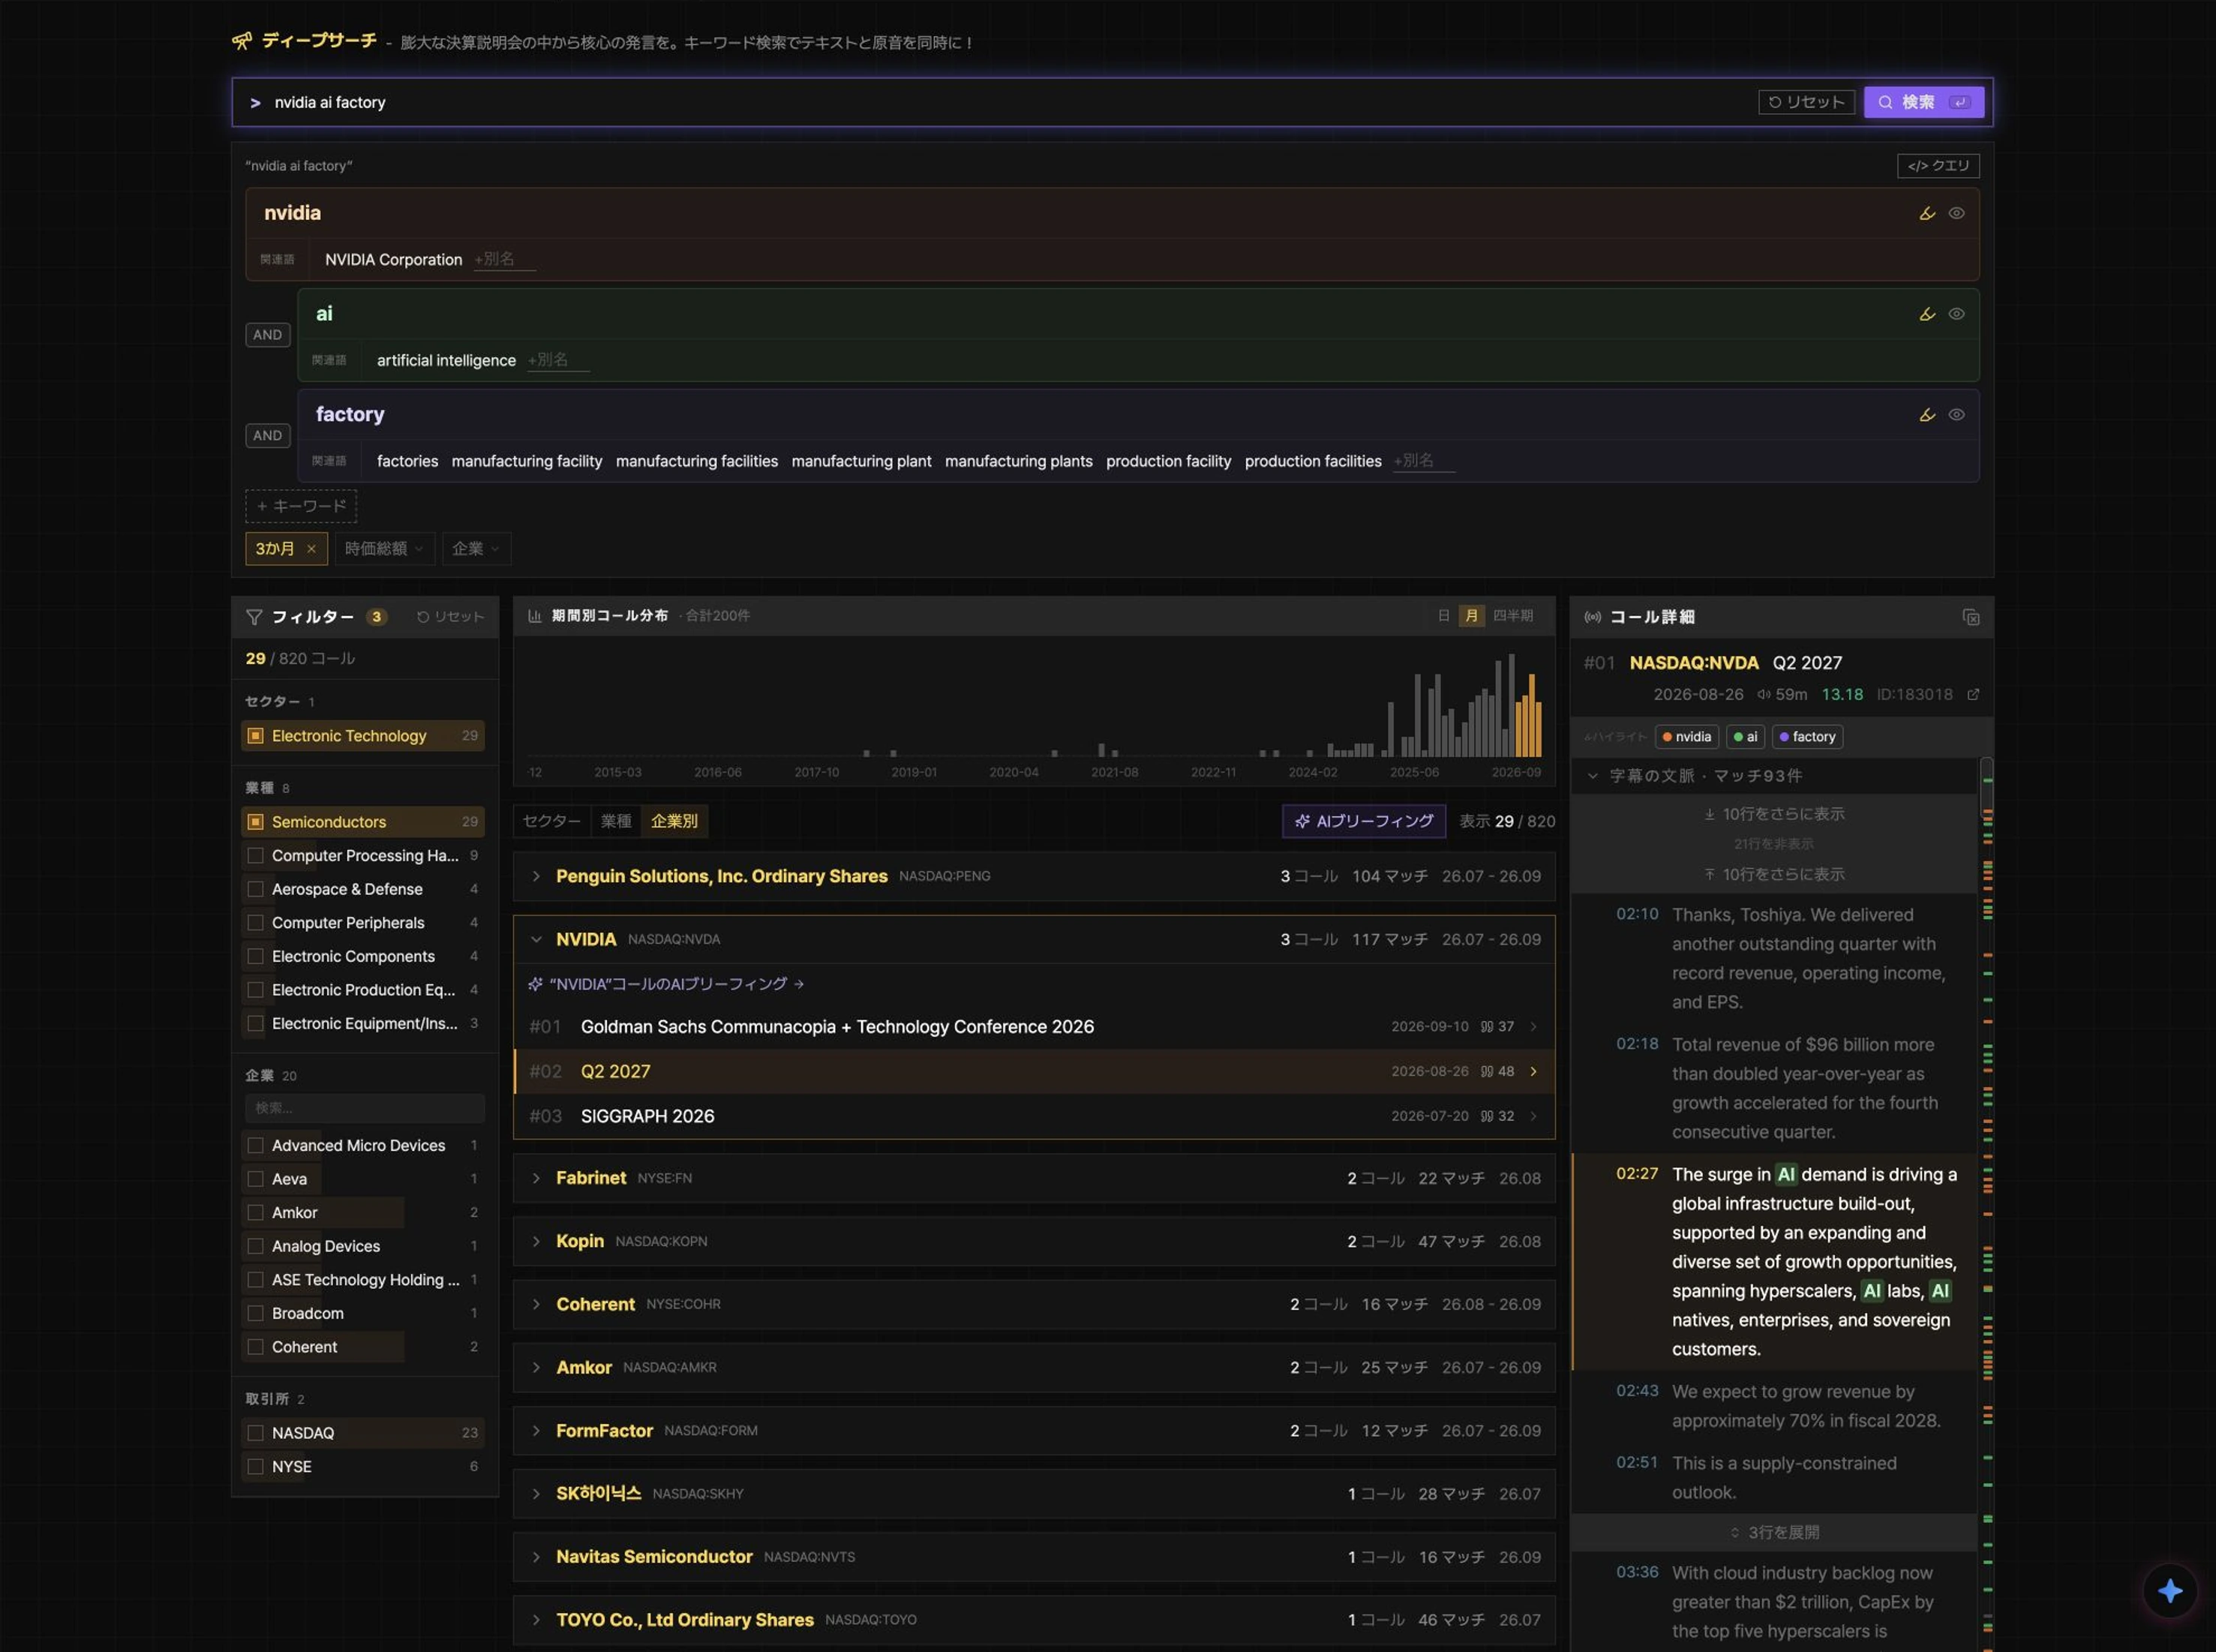Uncheck the Electronic Technology sector checkbox
2216x1652 pixels.
tap(255, 736)
